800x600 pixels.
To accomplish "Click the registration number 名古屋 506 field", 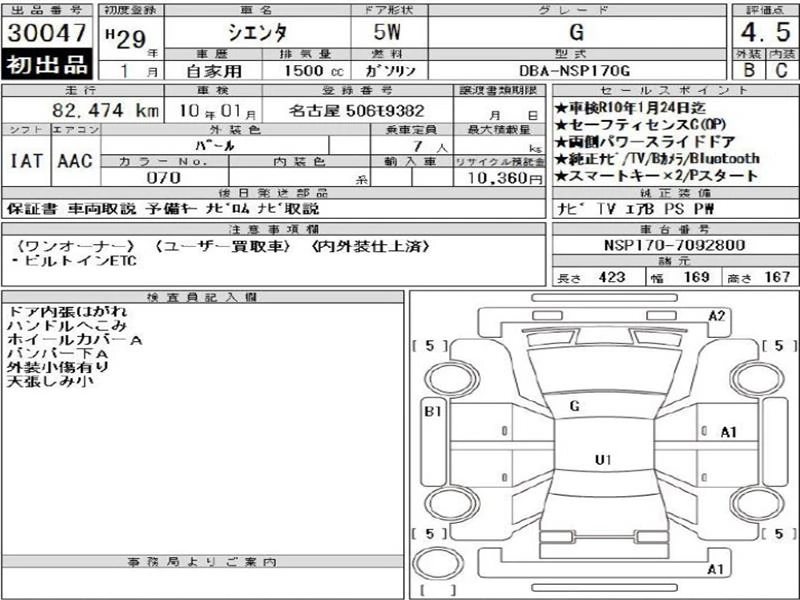I will coord(341,111).
